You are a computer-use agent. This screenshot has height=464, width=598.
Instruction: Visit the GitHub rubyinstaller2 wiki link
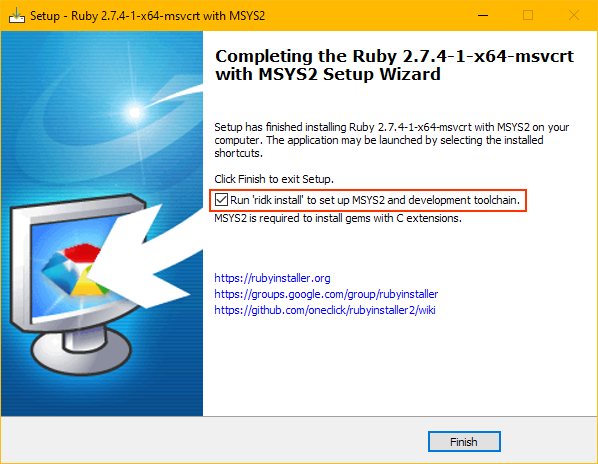coord(325,310)
